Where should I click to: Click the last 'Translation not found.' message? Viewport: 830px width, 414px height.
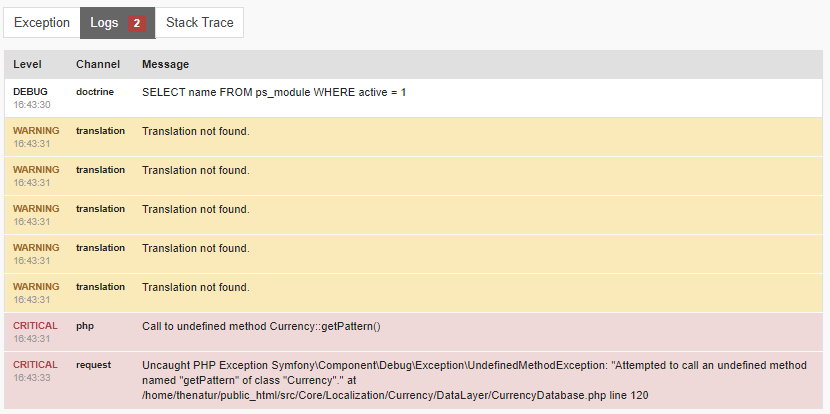[195, 288]
